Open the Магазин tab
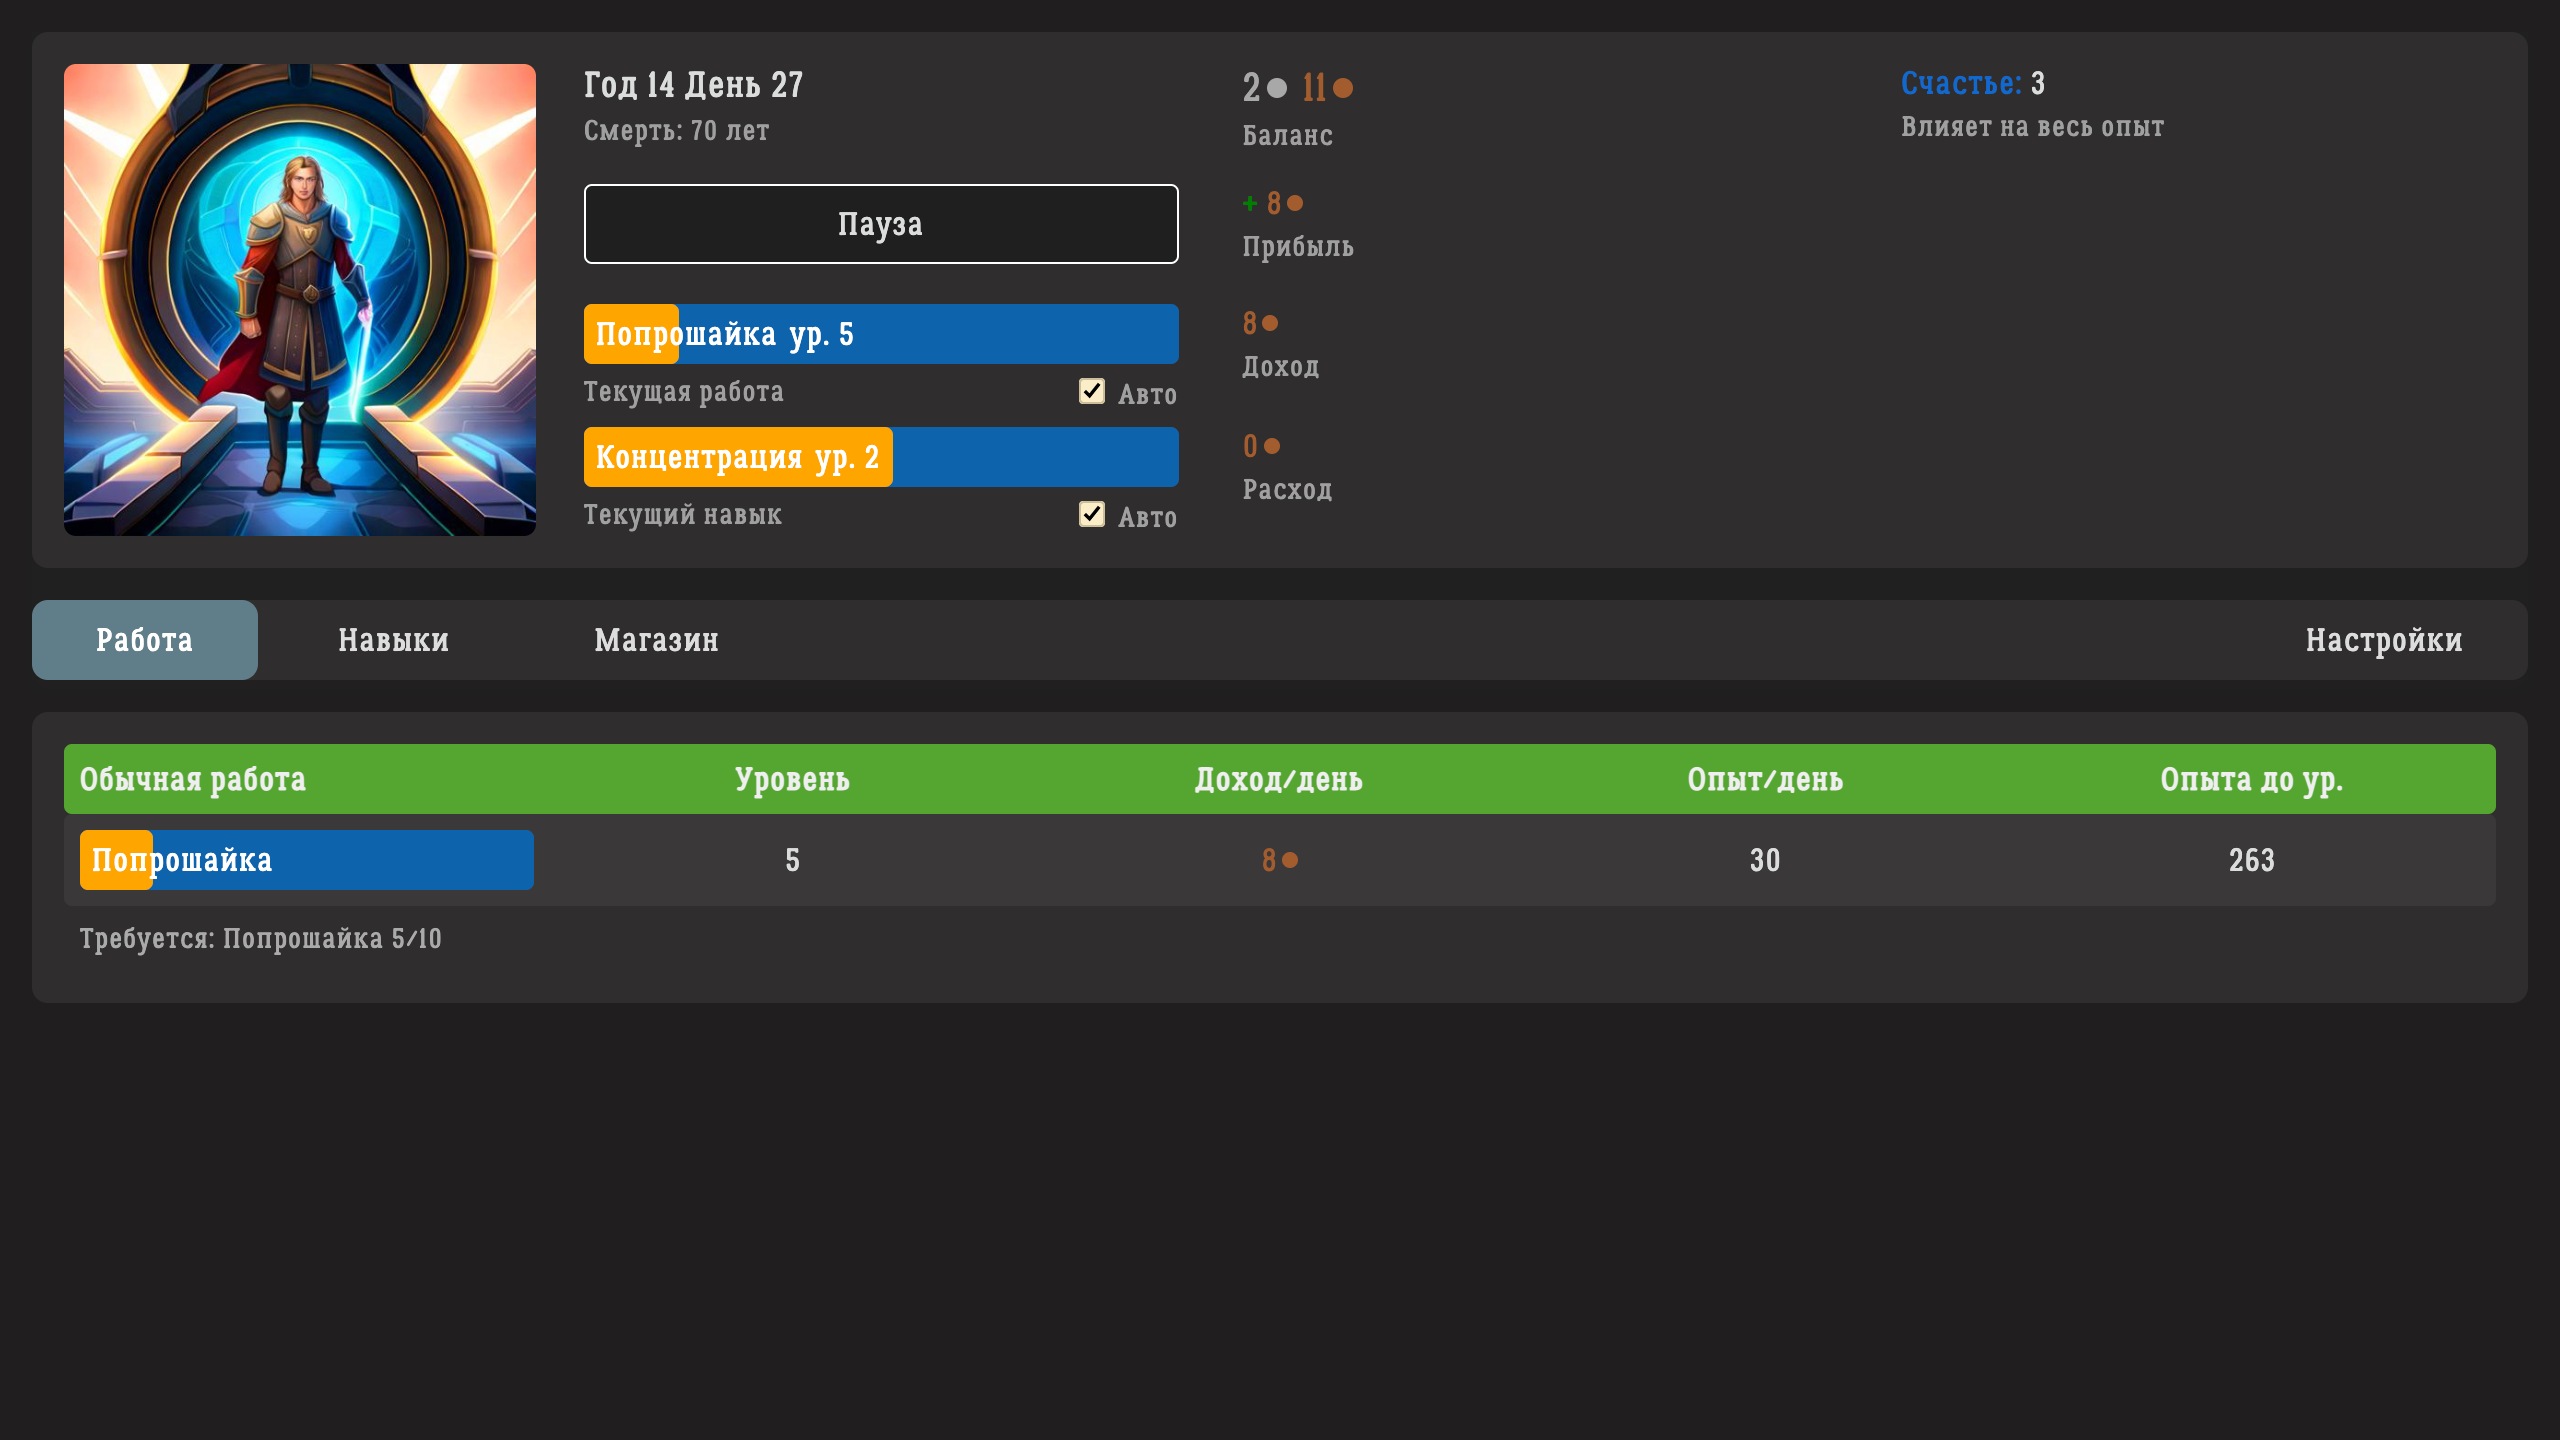Viewport: 2560px width, 1440px height. (657, 640)
